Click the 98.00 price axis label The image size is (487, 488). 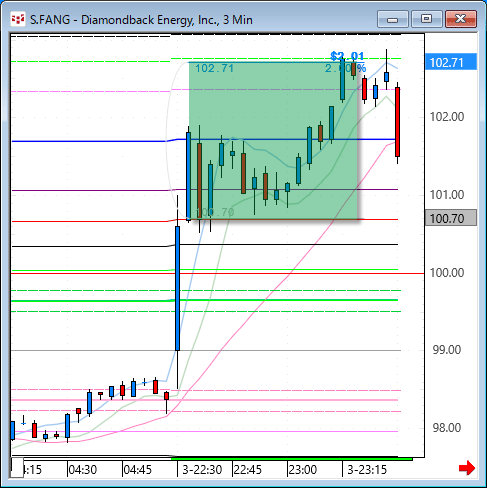[x=447, y=428]
